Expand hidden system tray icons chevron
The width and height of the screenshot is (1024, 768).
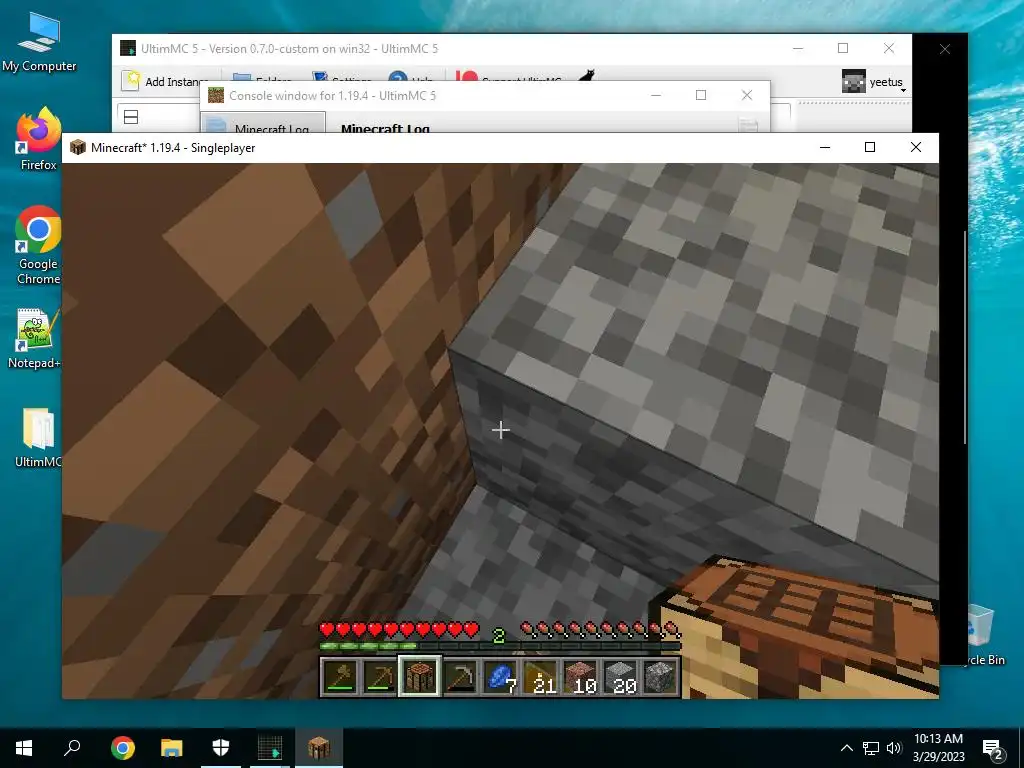pyautogui.click(x=846, y=748)
